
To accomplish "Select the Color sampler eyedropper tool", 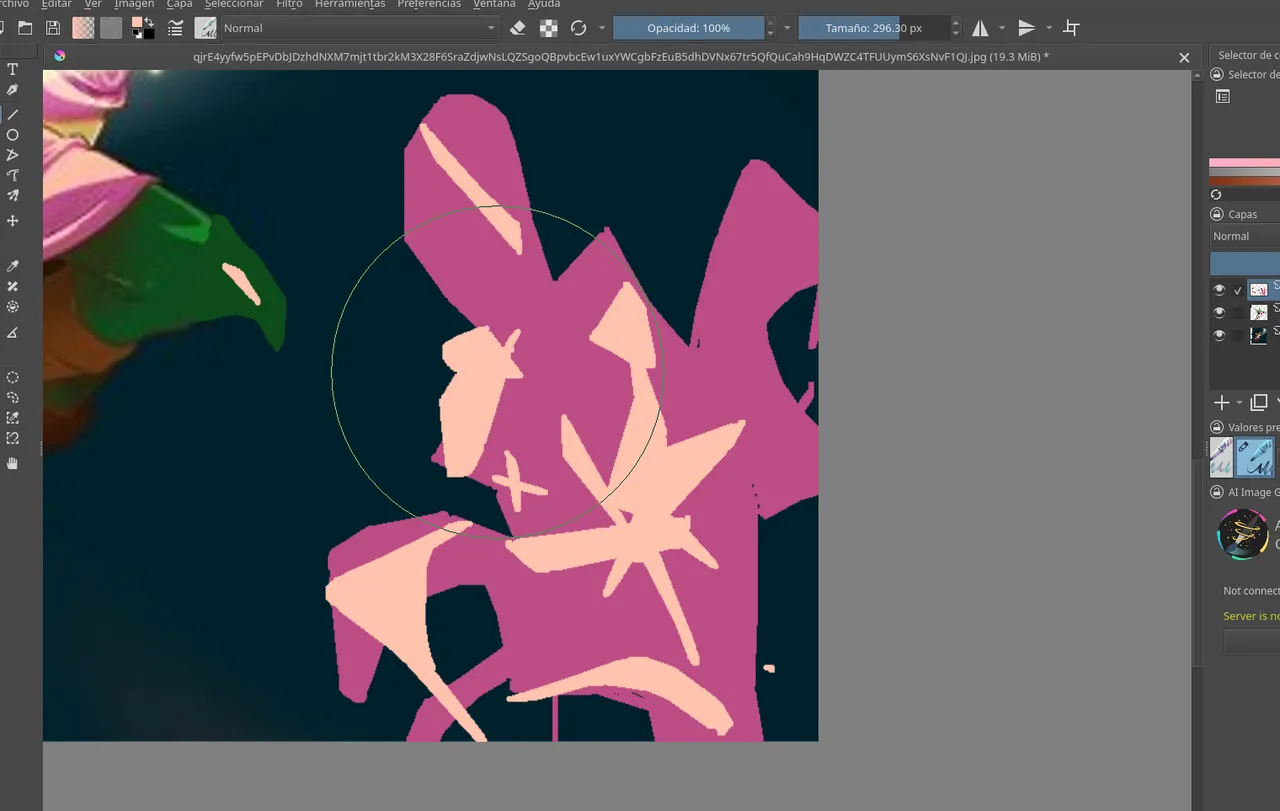I will pos(13,266).
